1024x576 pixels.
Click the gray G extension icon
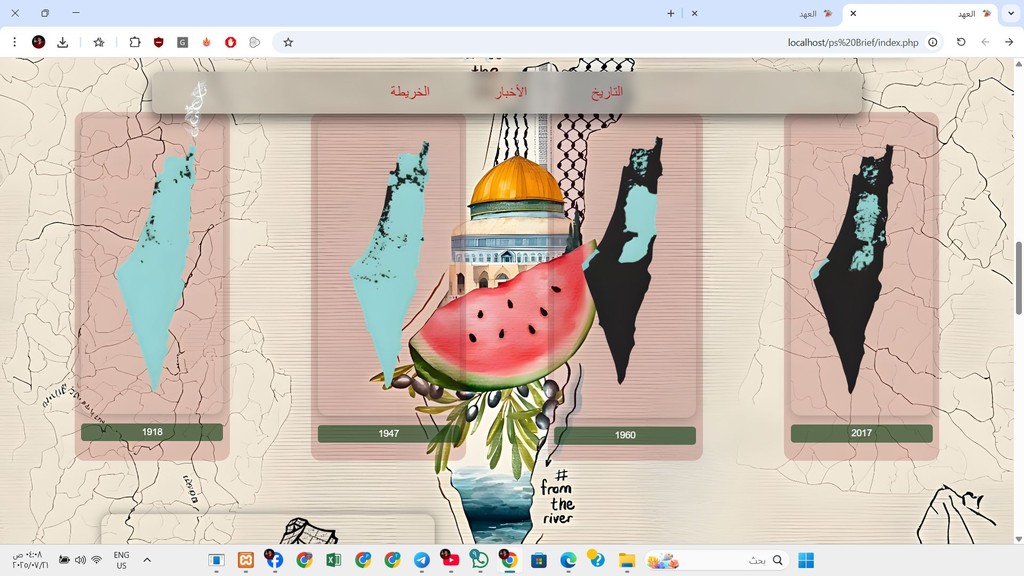pos(182,42)
